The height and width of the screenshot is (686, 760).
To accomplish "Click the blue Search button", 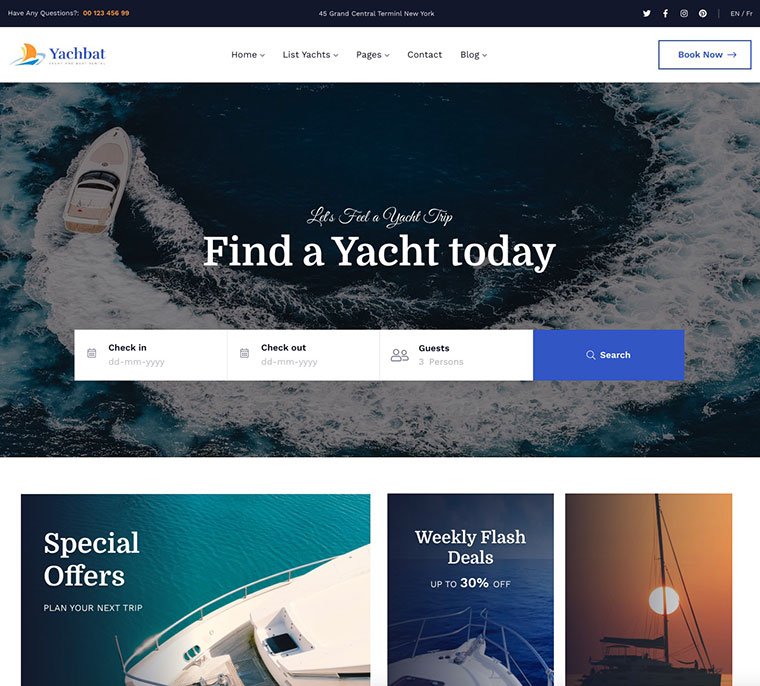I will (609, 355).
